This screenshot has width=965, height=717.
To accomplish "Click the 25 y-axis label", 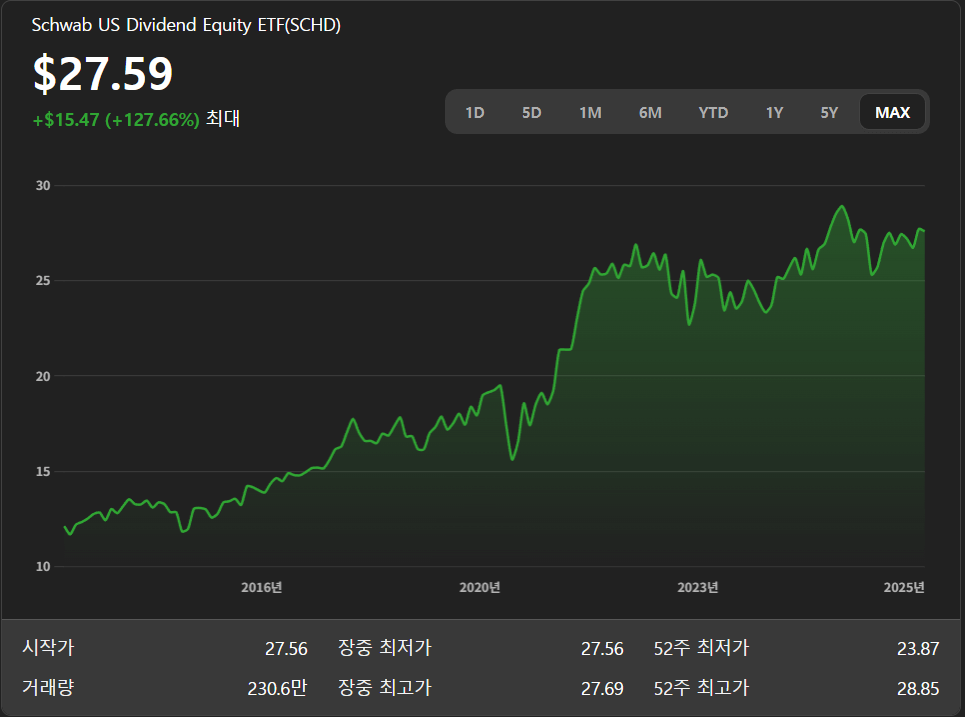I will tap(43, 281).
